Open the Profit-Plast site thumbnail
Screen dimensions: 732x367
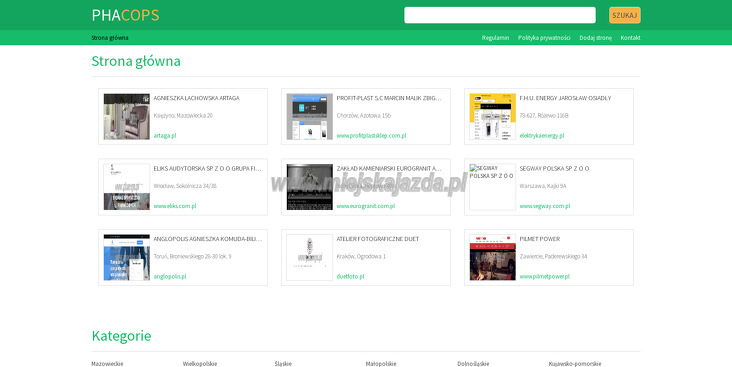[x=310, y=117]
